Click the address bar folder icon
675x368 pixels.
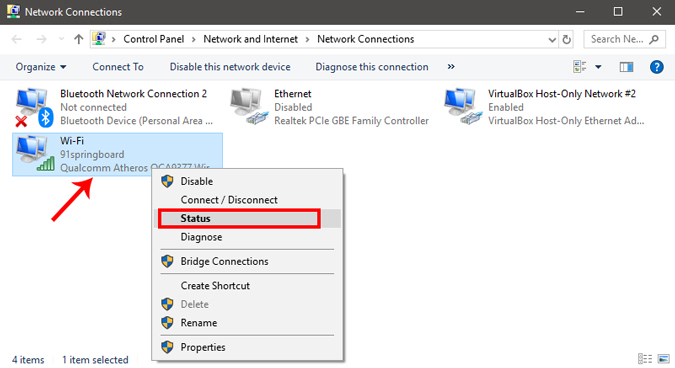(x=99, y=39)
